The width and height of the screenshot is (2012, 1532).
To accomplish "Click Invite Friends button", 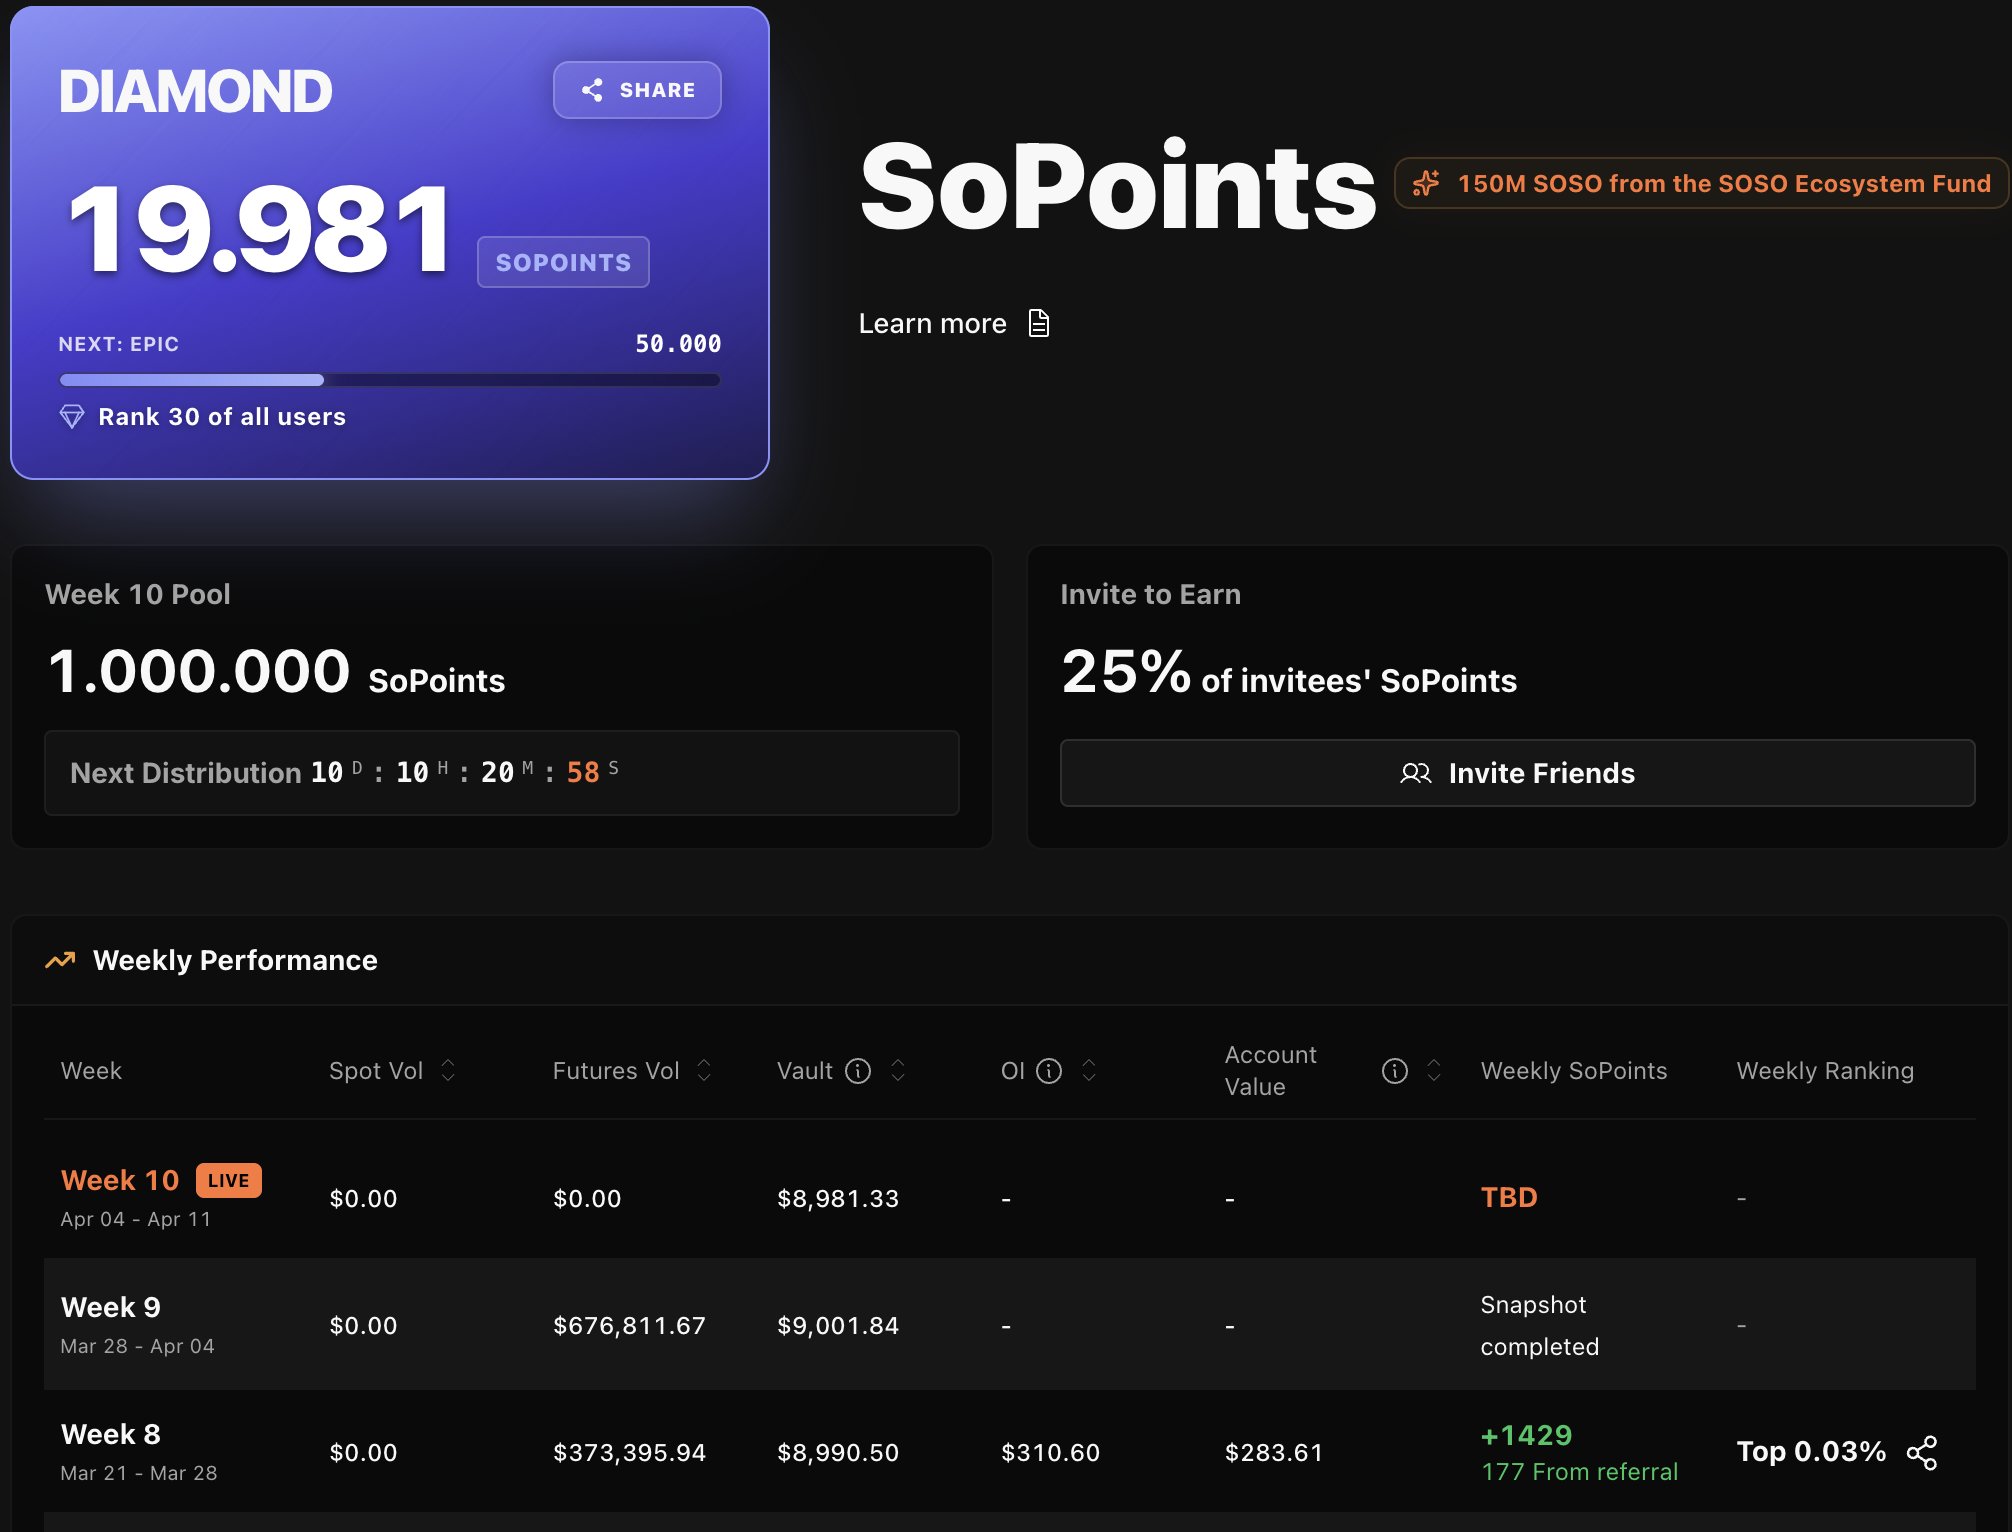I will [x=1517, y=773].
